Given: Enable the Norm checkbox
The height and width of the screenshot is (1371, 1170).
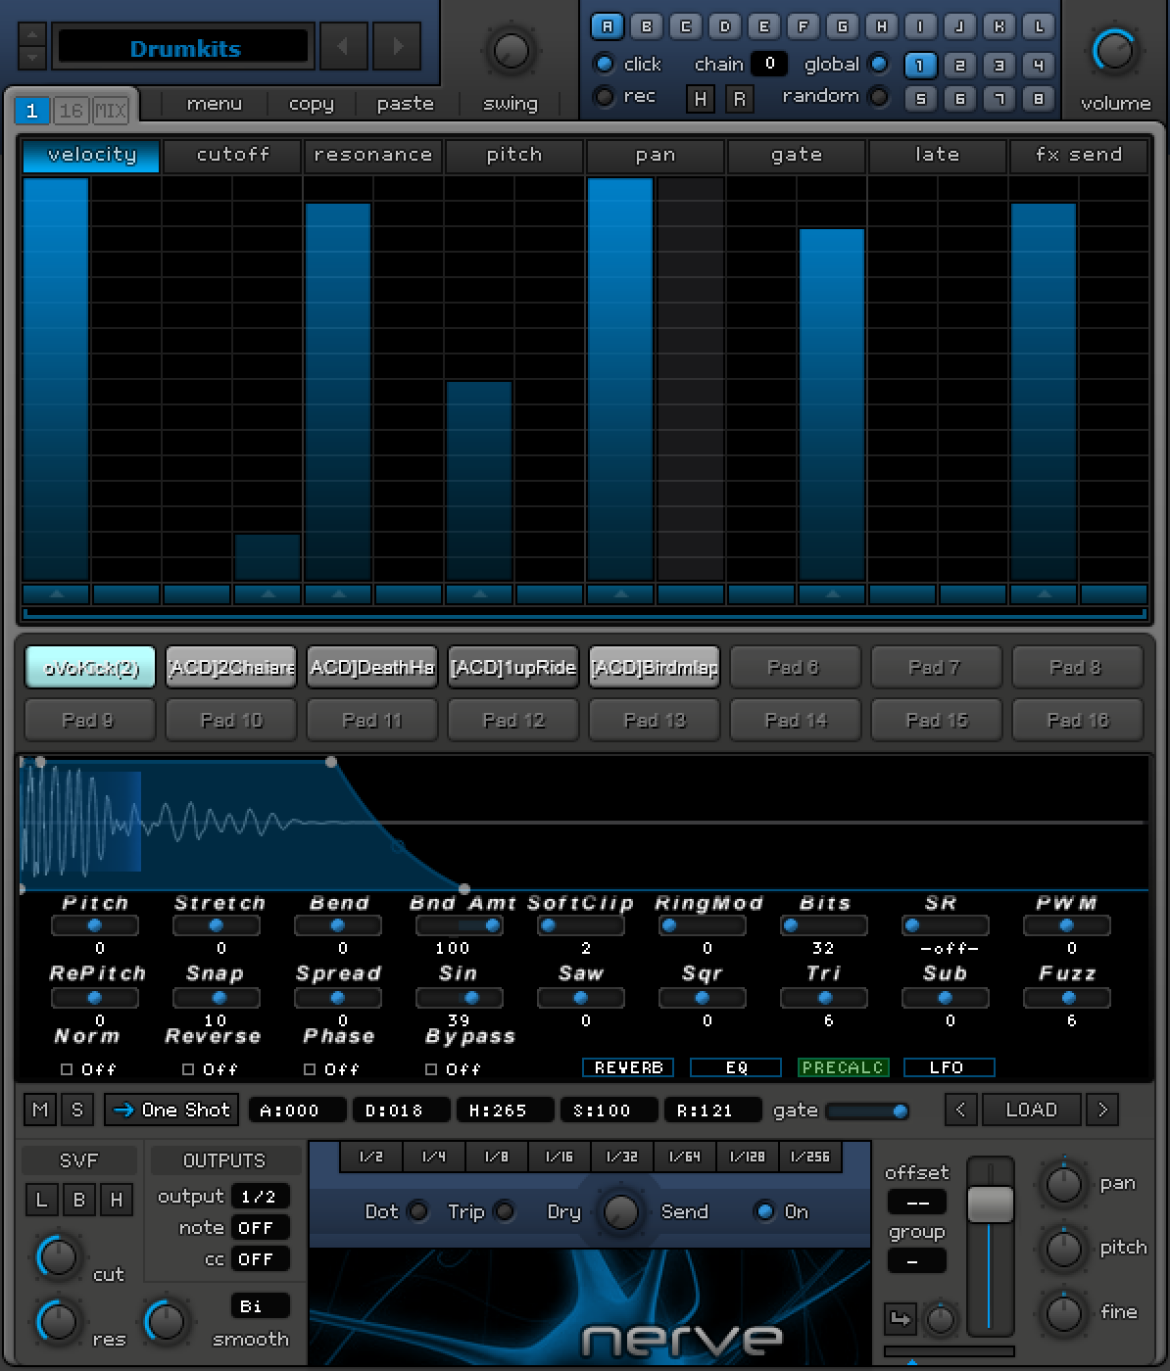Looking at the screenshot, I should [67, 1069].
